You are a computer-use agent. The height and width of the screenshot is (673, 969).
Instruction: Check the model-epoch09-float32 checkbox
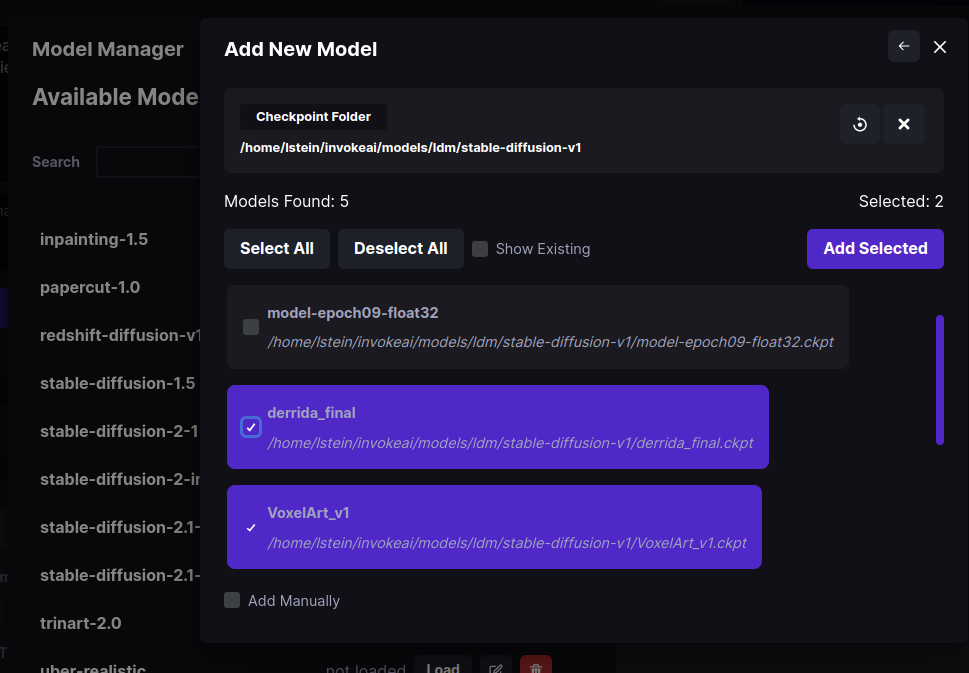point(251,327)
